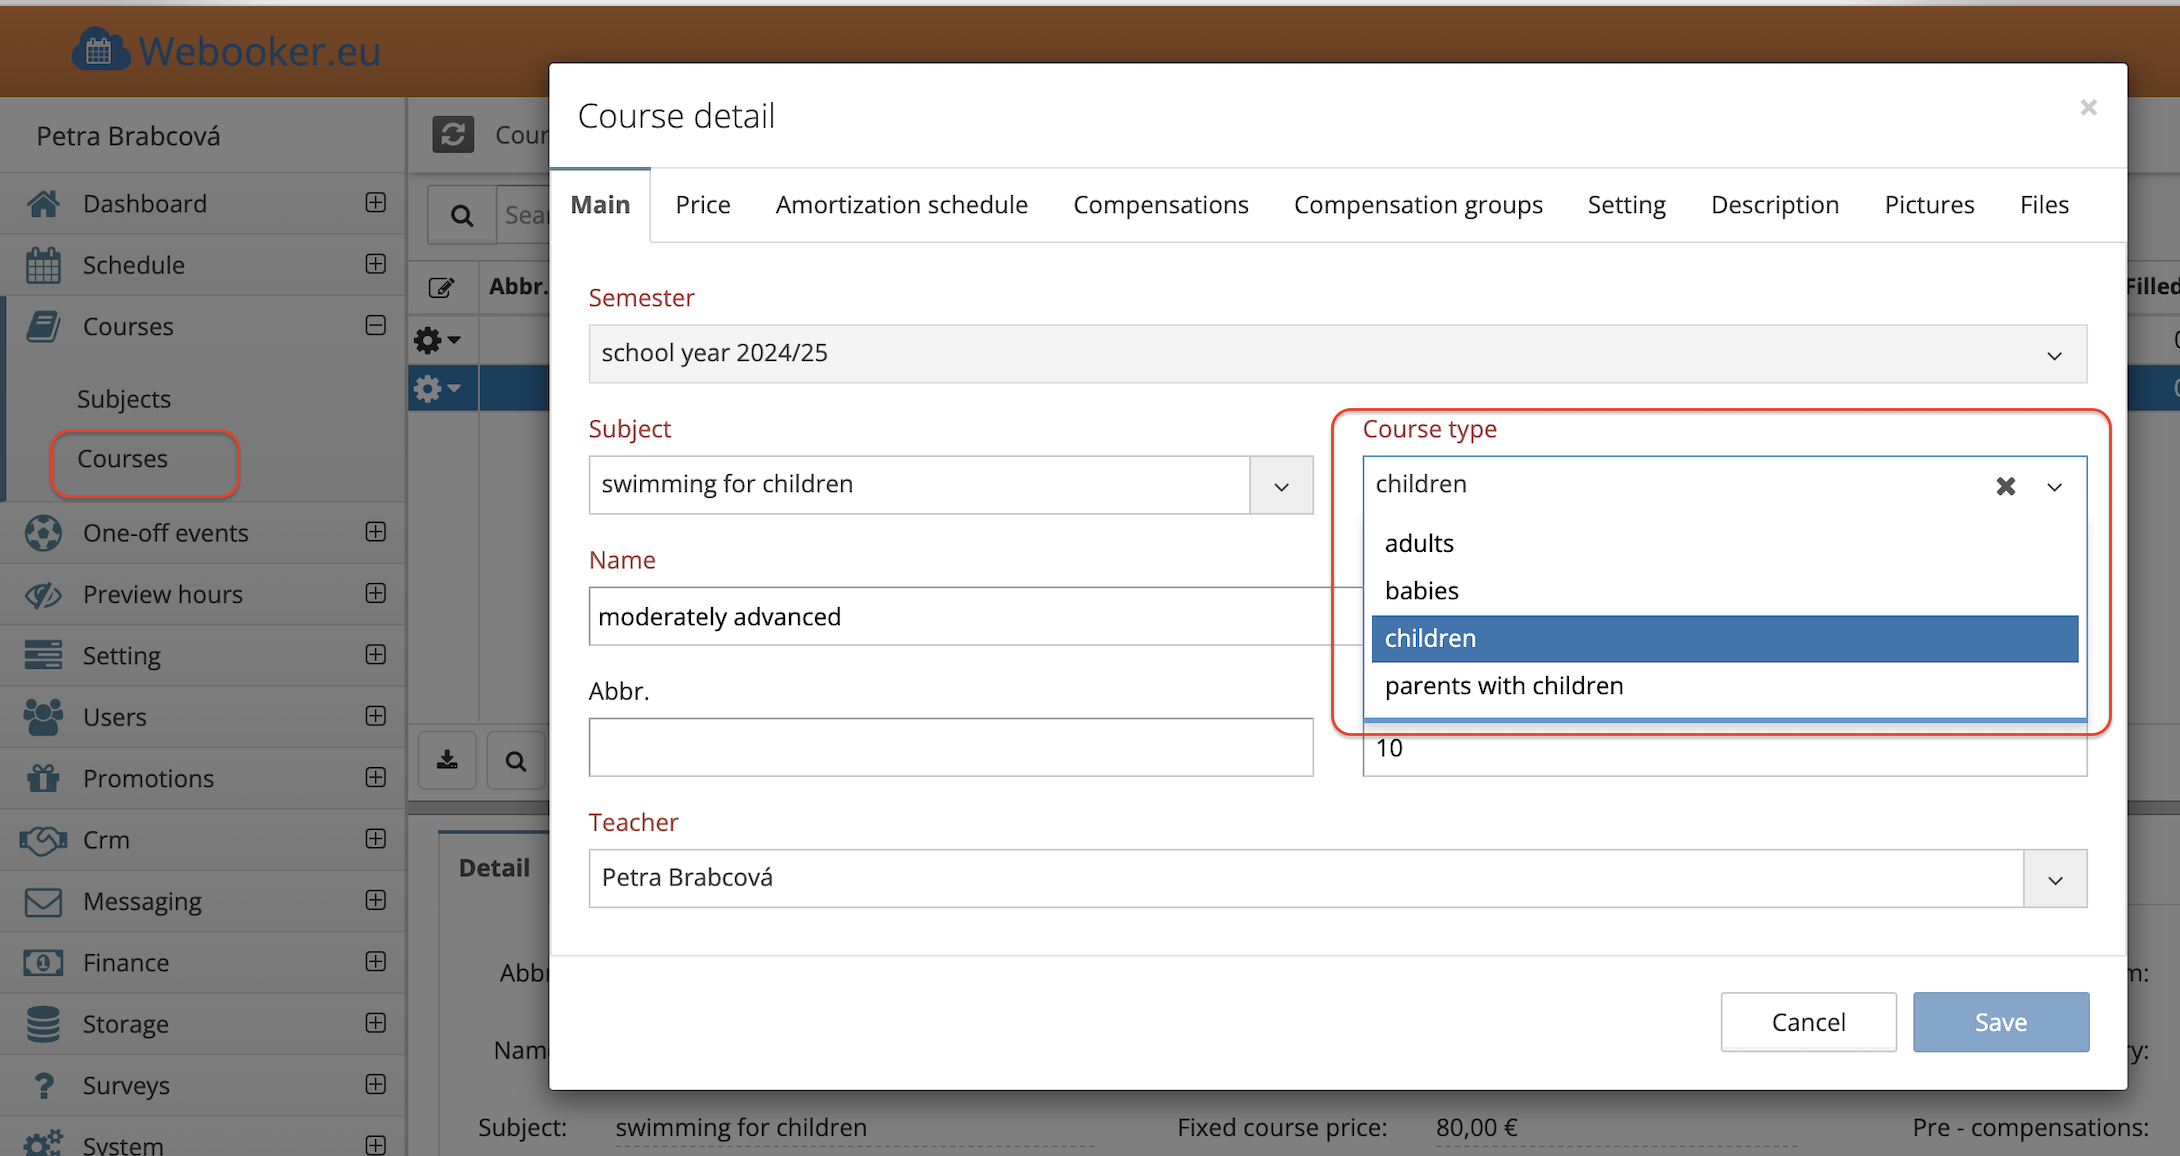
Task: Click the Save button
Action: [x=2000, y=1022]
